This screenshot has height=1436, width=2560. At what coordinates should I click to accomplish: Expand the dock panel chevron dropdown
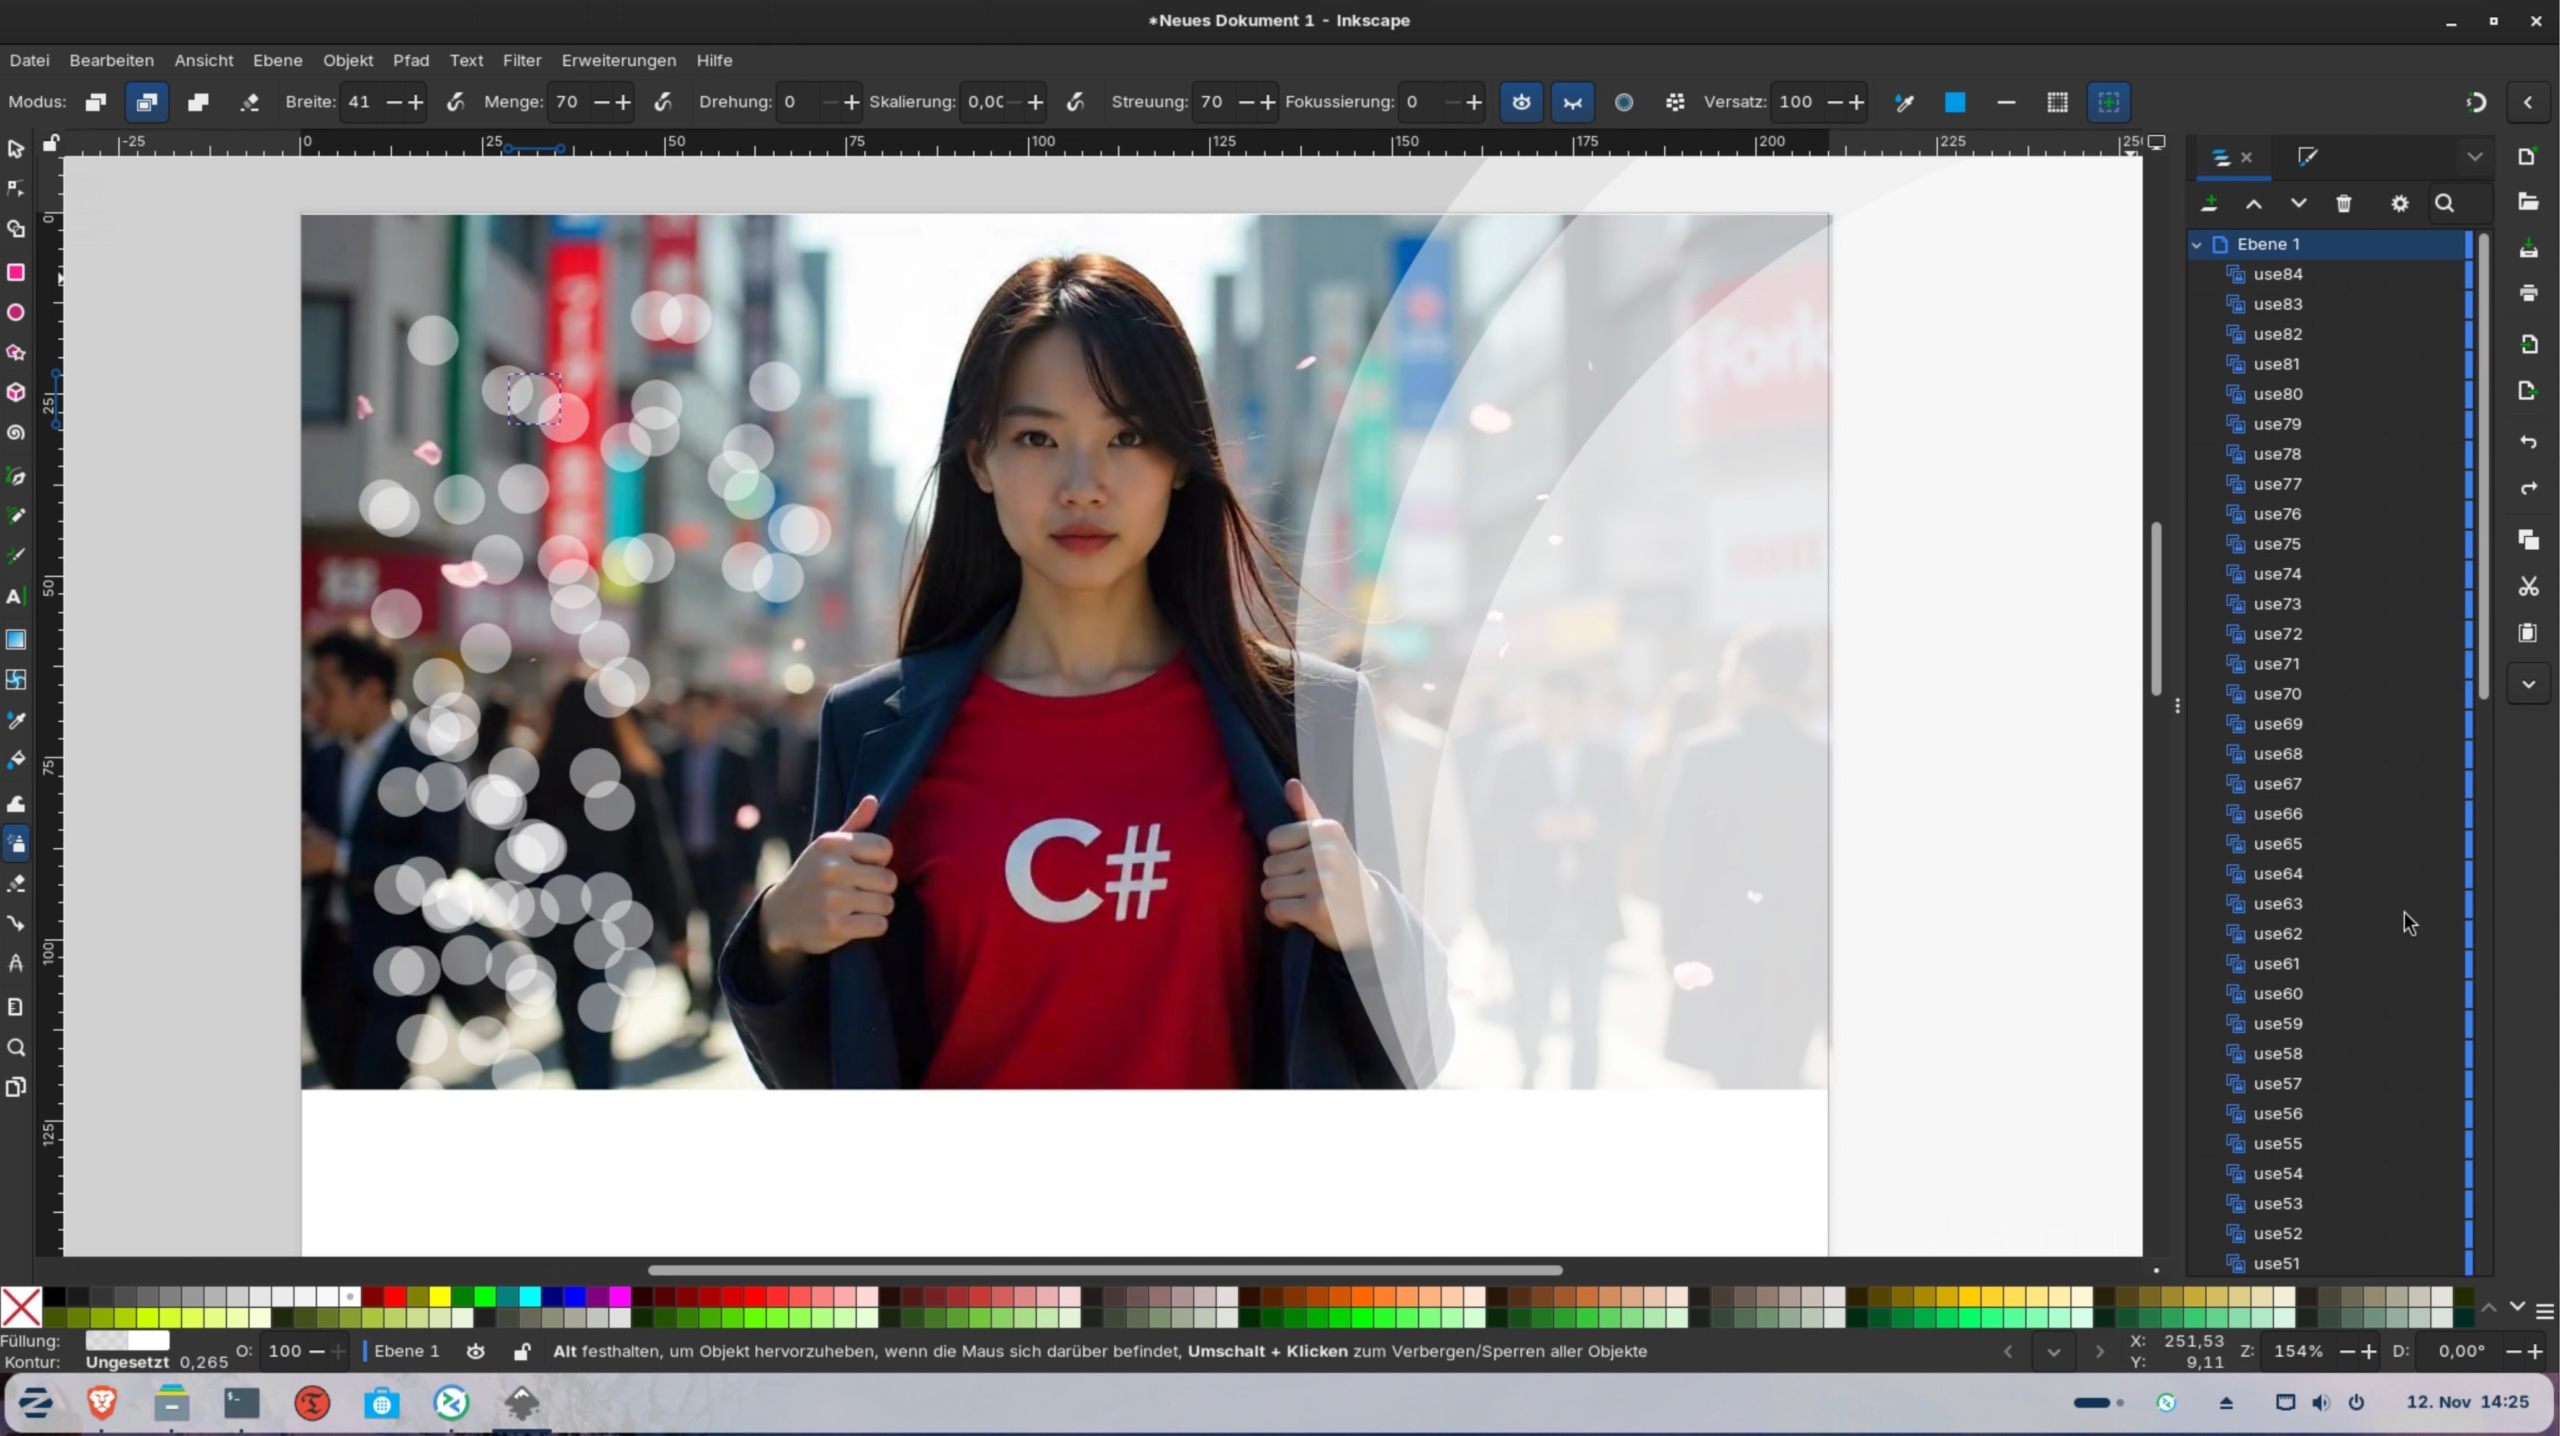pos(2474,157)
